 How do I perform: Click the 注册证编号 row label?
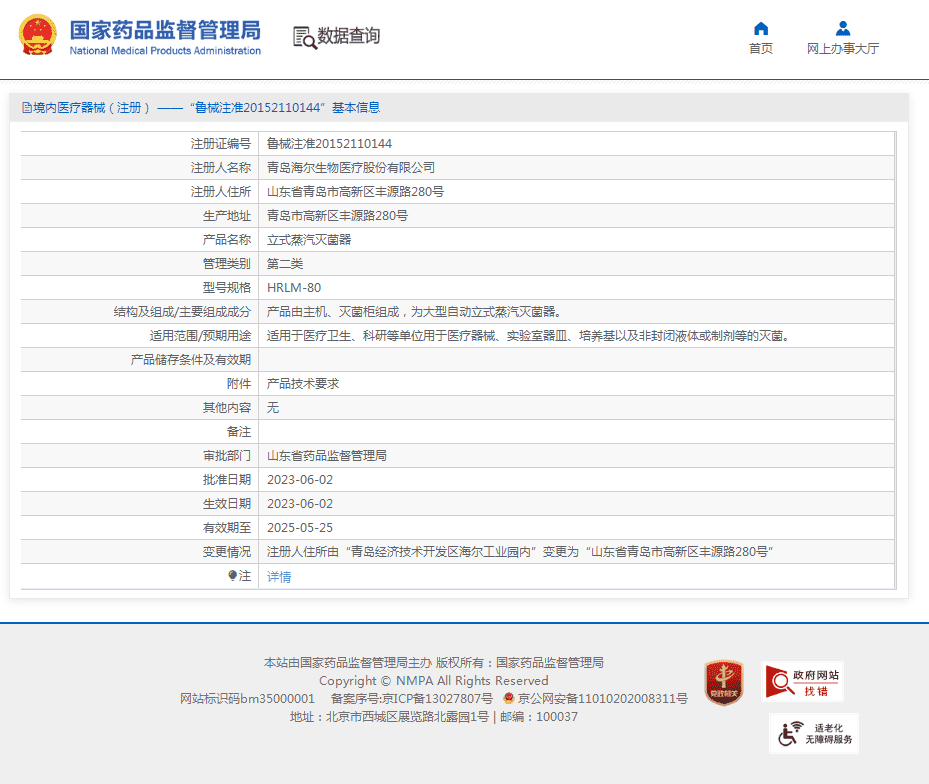coord(220,143)
